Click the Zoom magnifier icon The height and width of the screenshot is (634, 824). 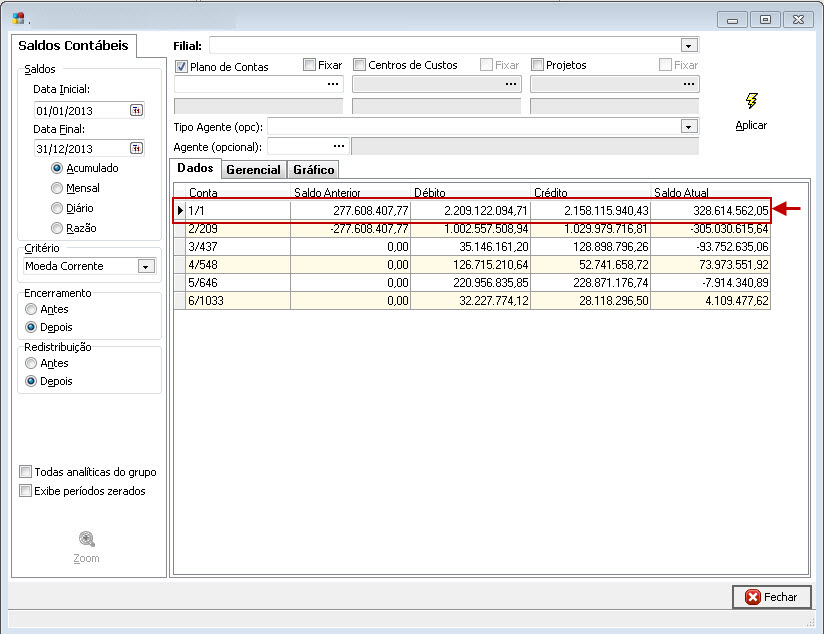(86, 539)
